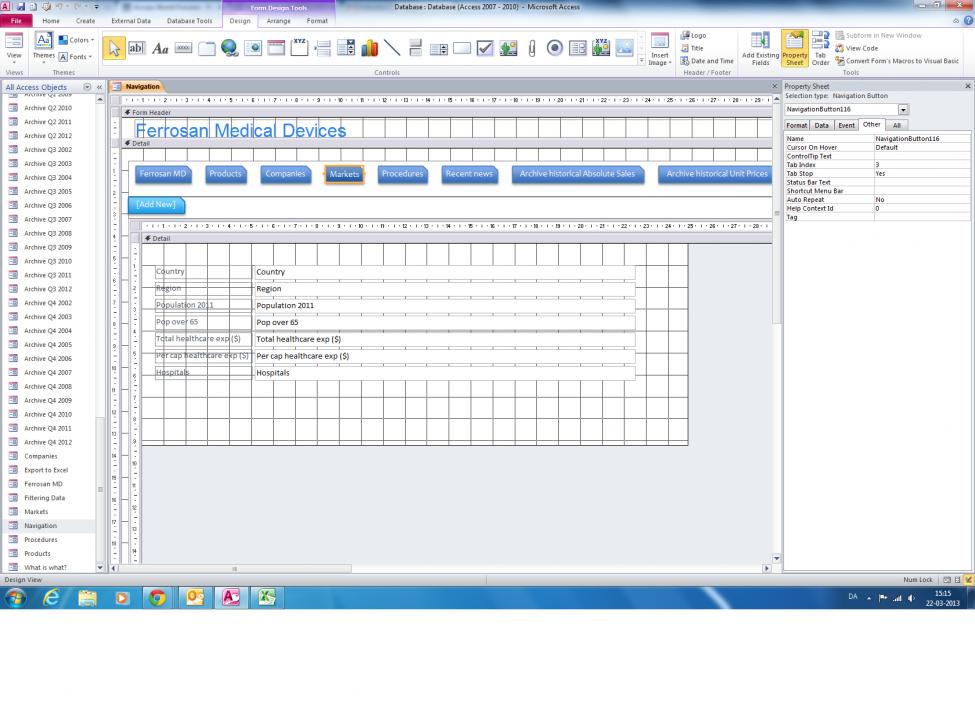Select the Image control tool
This screenshot has width=975, height=712.
tap(624, 49)
